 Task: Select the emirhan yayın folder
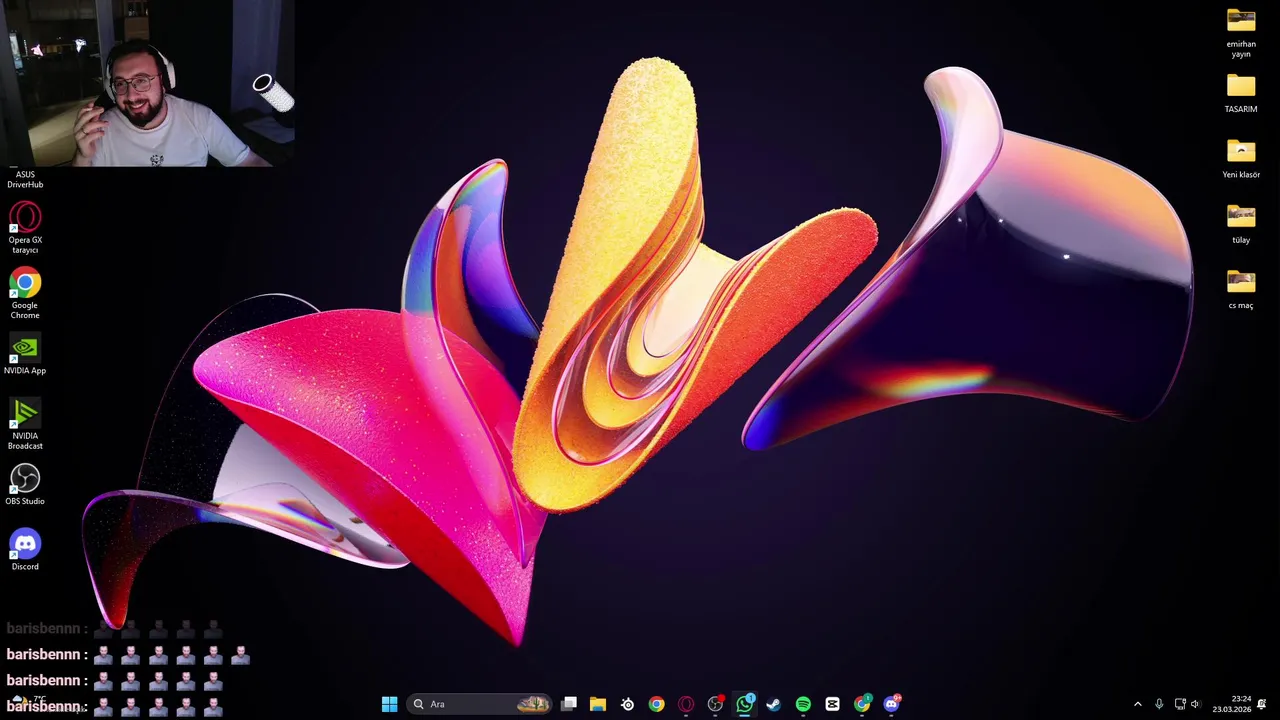[1241, 33]
